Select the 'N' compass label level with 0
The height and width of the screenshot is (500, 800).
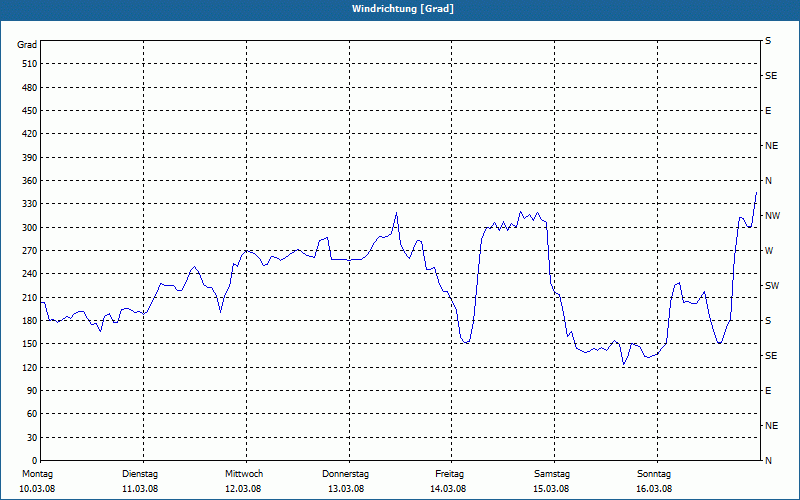click(768, 461)
